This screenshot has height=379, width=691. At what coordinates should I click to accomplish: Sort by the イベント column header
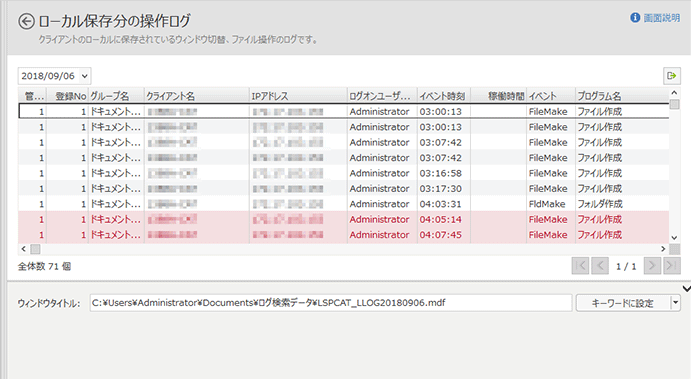coord(551,96)
